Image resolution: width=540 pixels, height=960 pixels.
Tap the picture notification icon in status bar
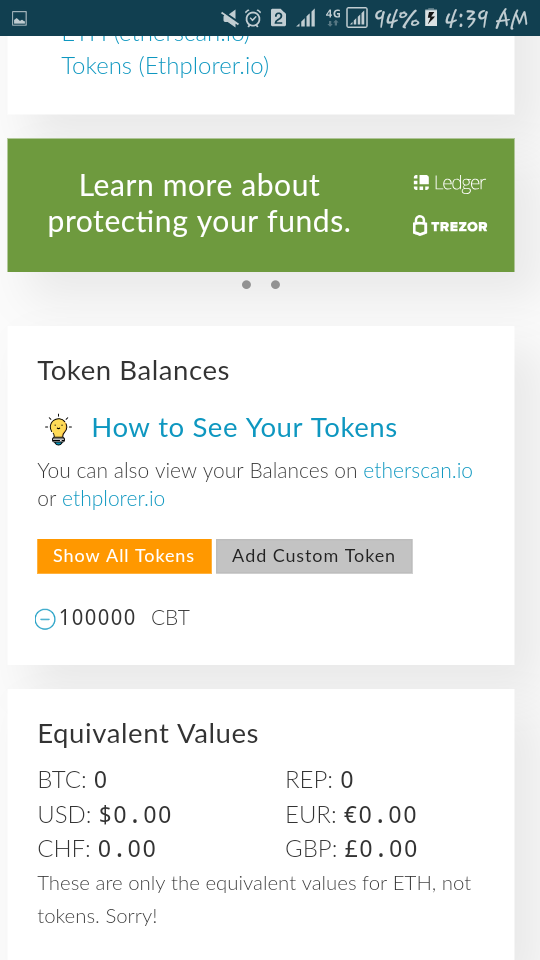19,18
